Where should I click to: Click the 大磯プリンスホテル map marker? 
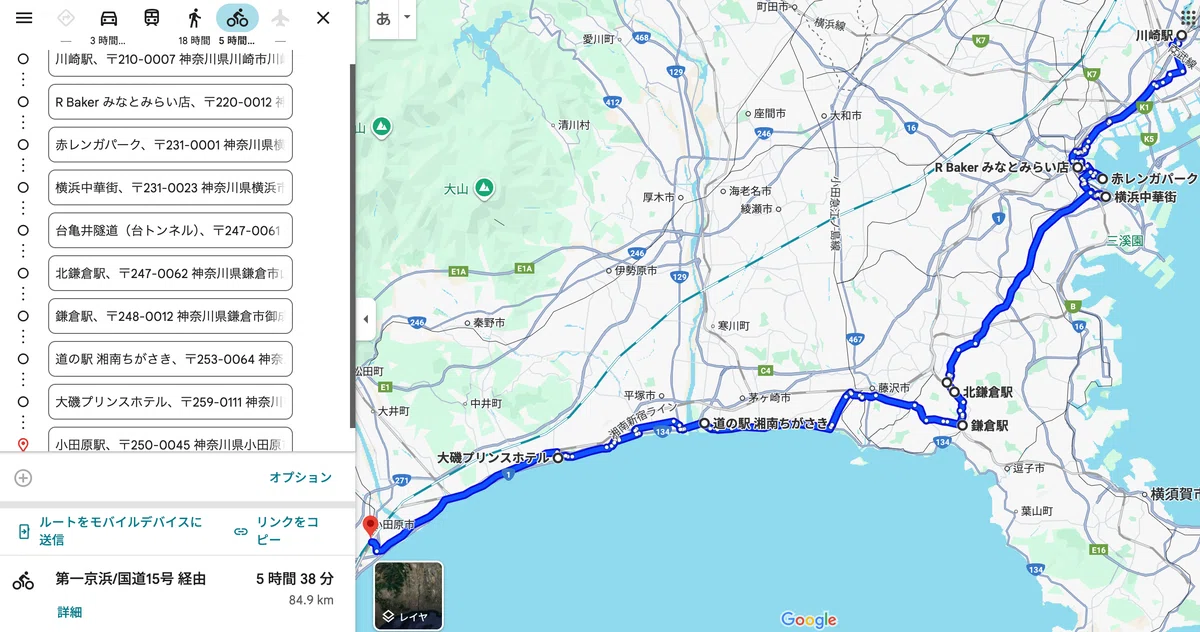[558, 457]
